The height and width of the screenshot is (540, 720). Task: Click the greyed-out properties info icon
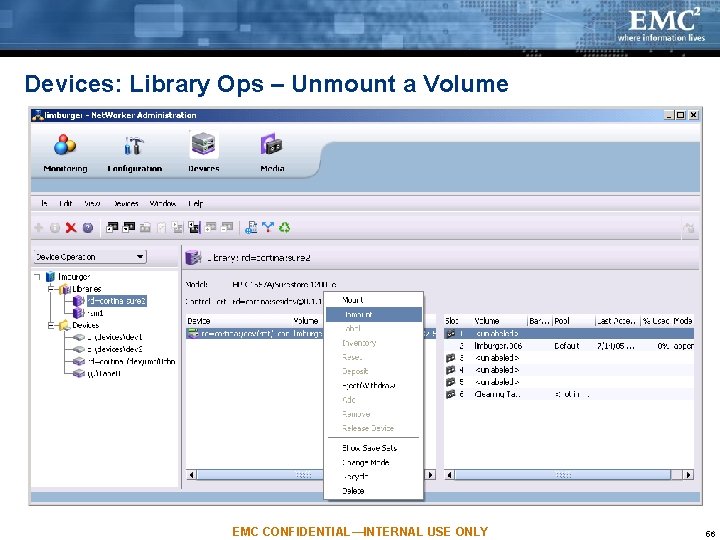click(55, 228)
